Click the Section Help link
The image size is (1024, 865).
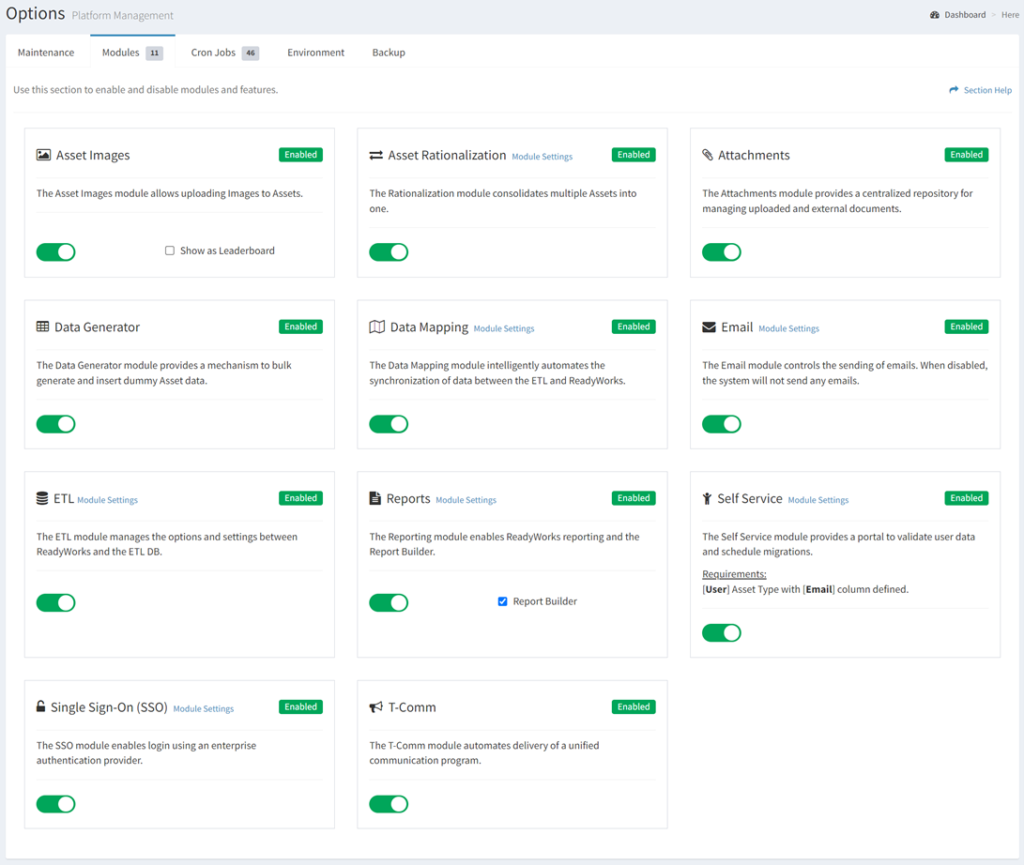(x=986, y=89)
